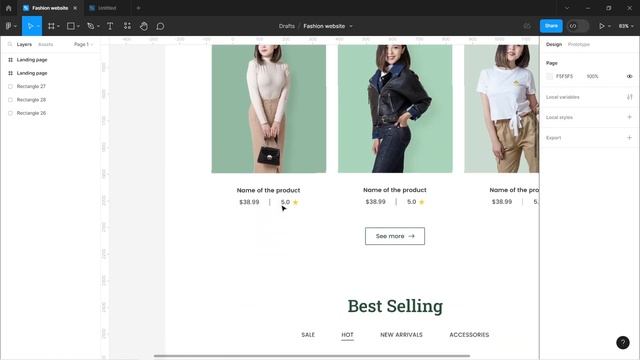Switch to the Prototype tab
This screenshot has height=360, width=640.
579,44
